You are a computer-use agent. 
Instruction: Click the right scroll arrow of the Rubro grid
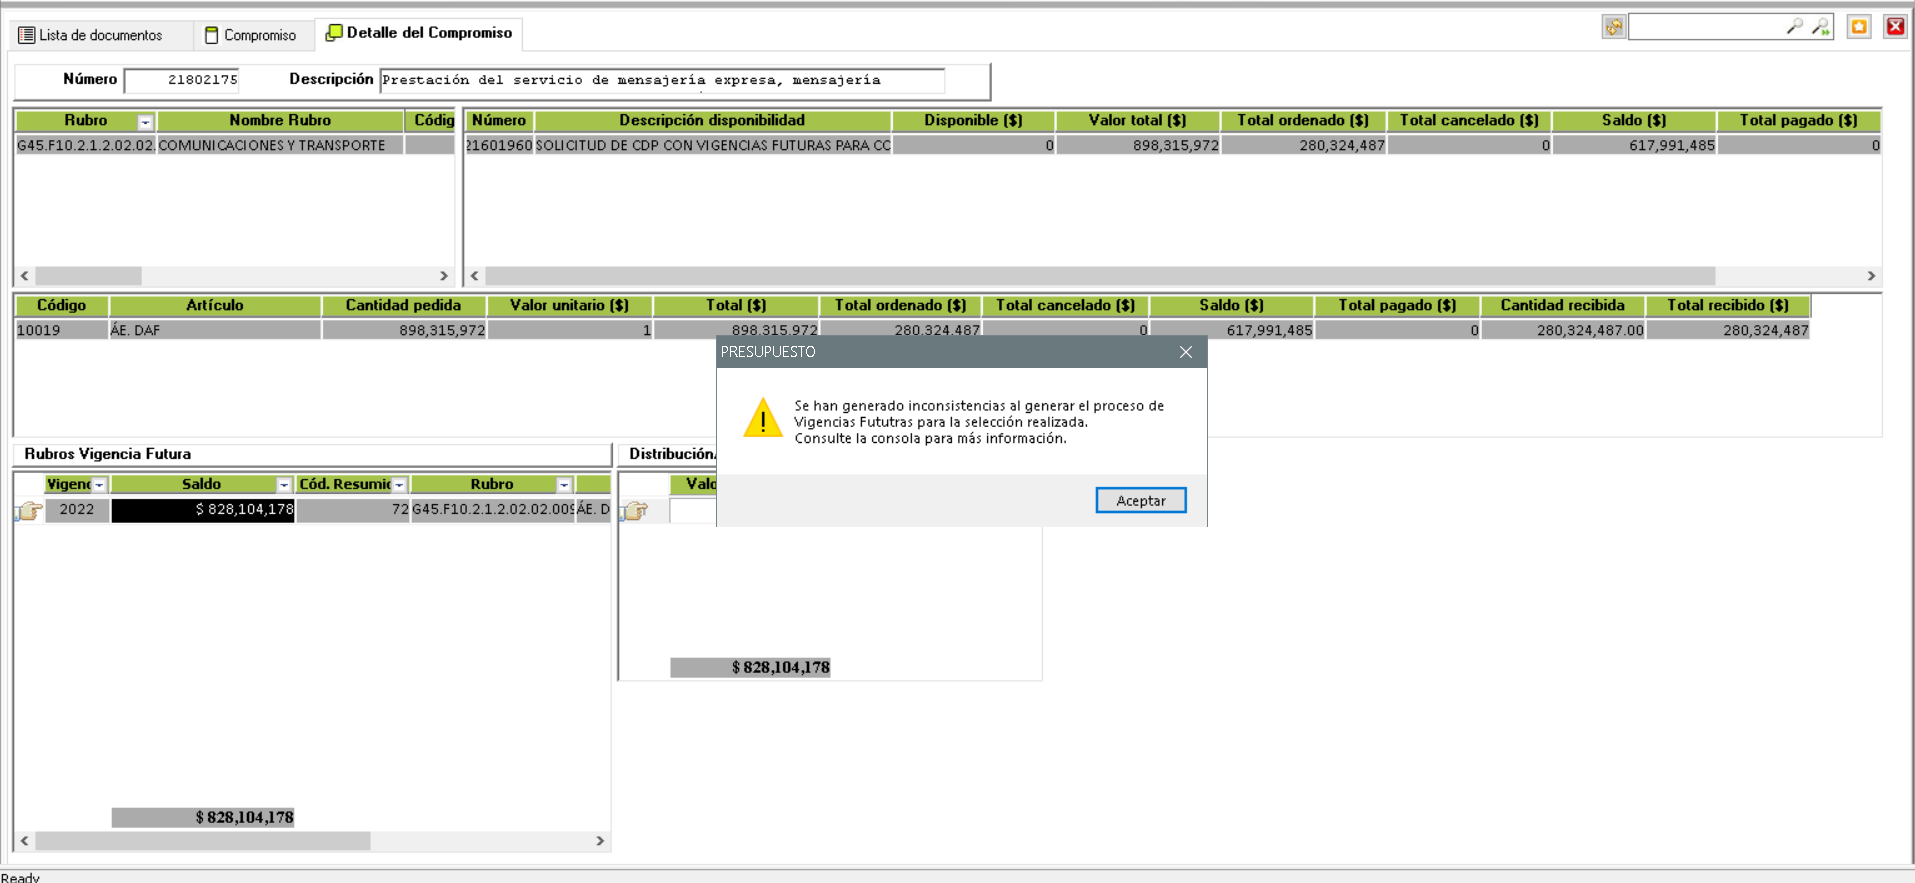click(x=444, y=276)
